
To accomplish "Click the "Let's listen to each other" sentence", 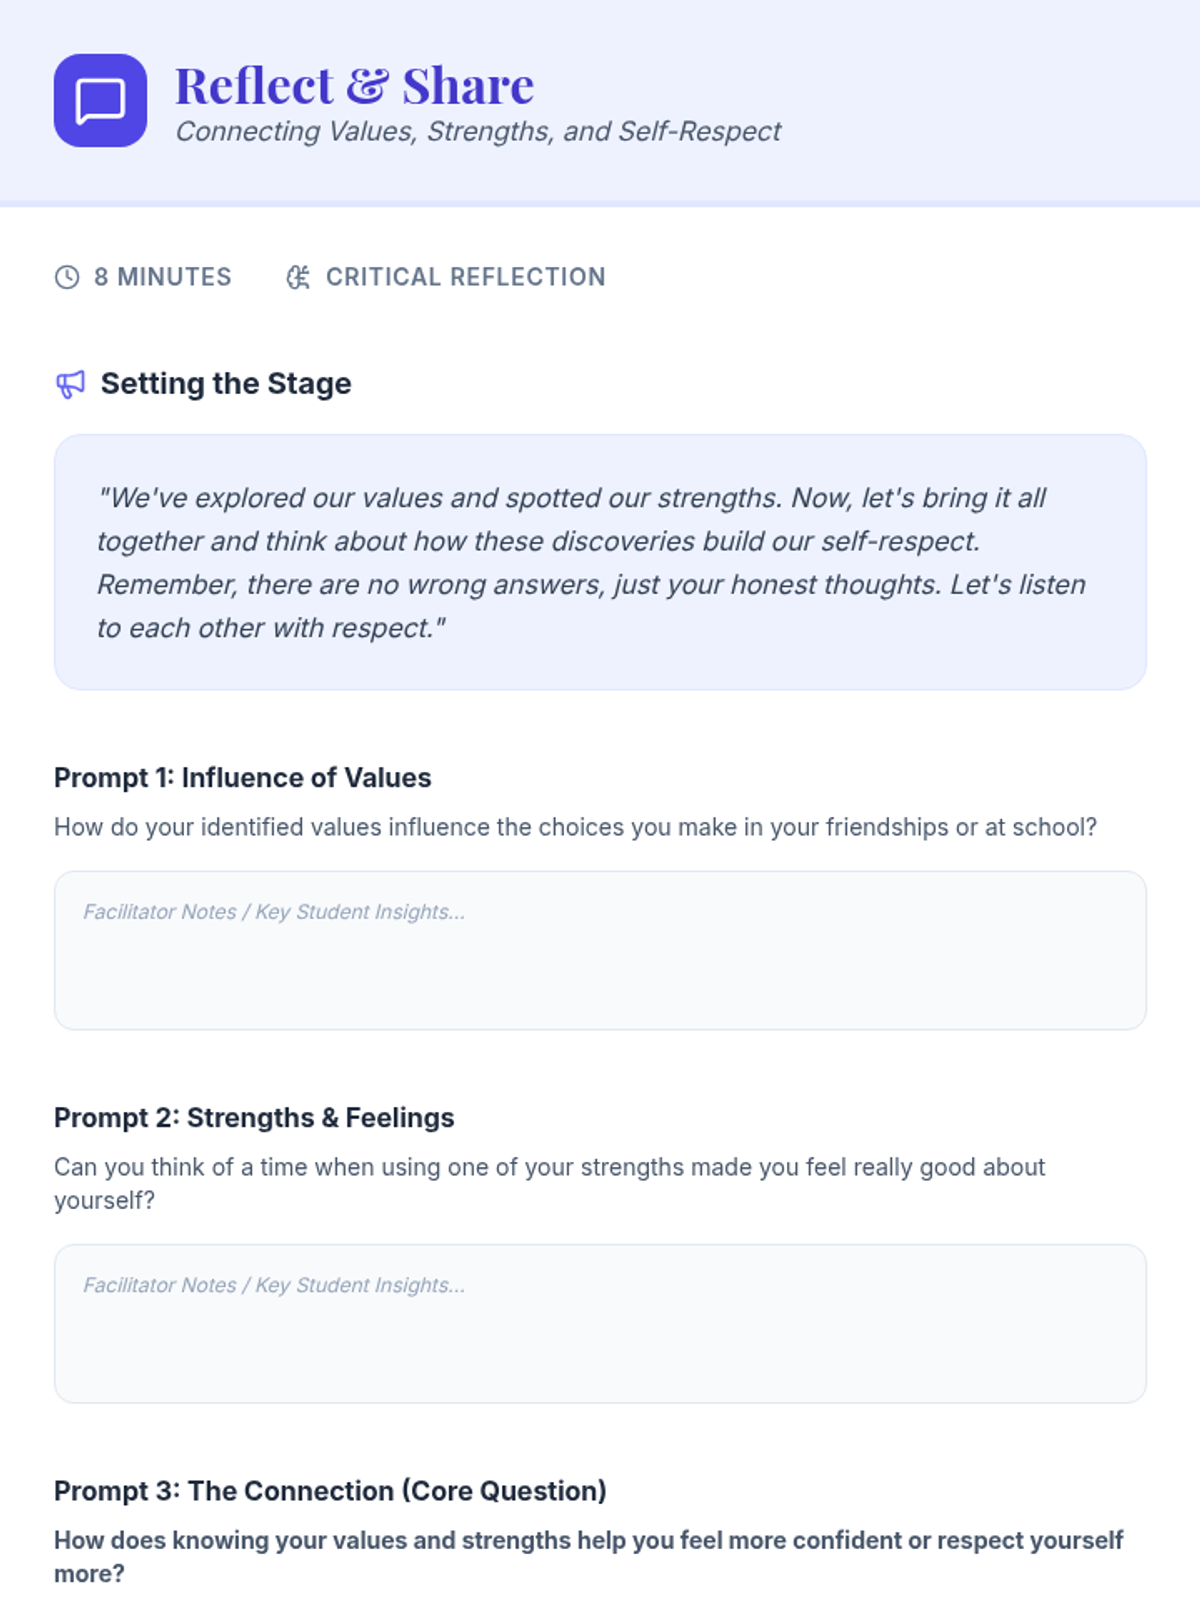I will (1017, 585).
